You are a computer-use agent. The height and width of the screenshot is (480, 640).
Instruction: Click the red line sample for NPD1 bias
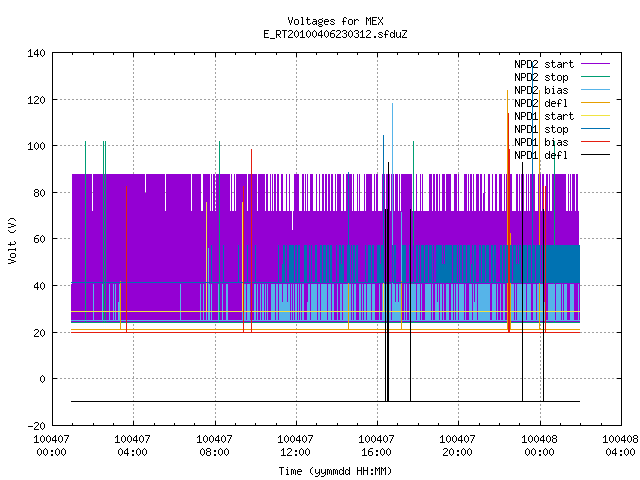click(x=595, y=142)
